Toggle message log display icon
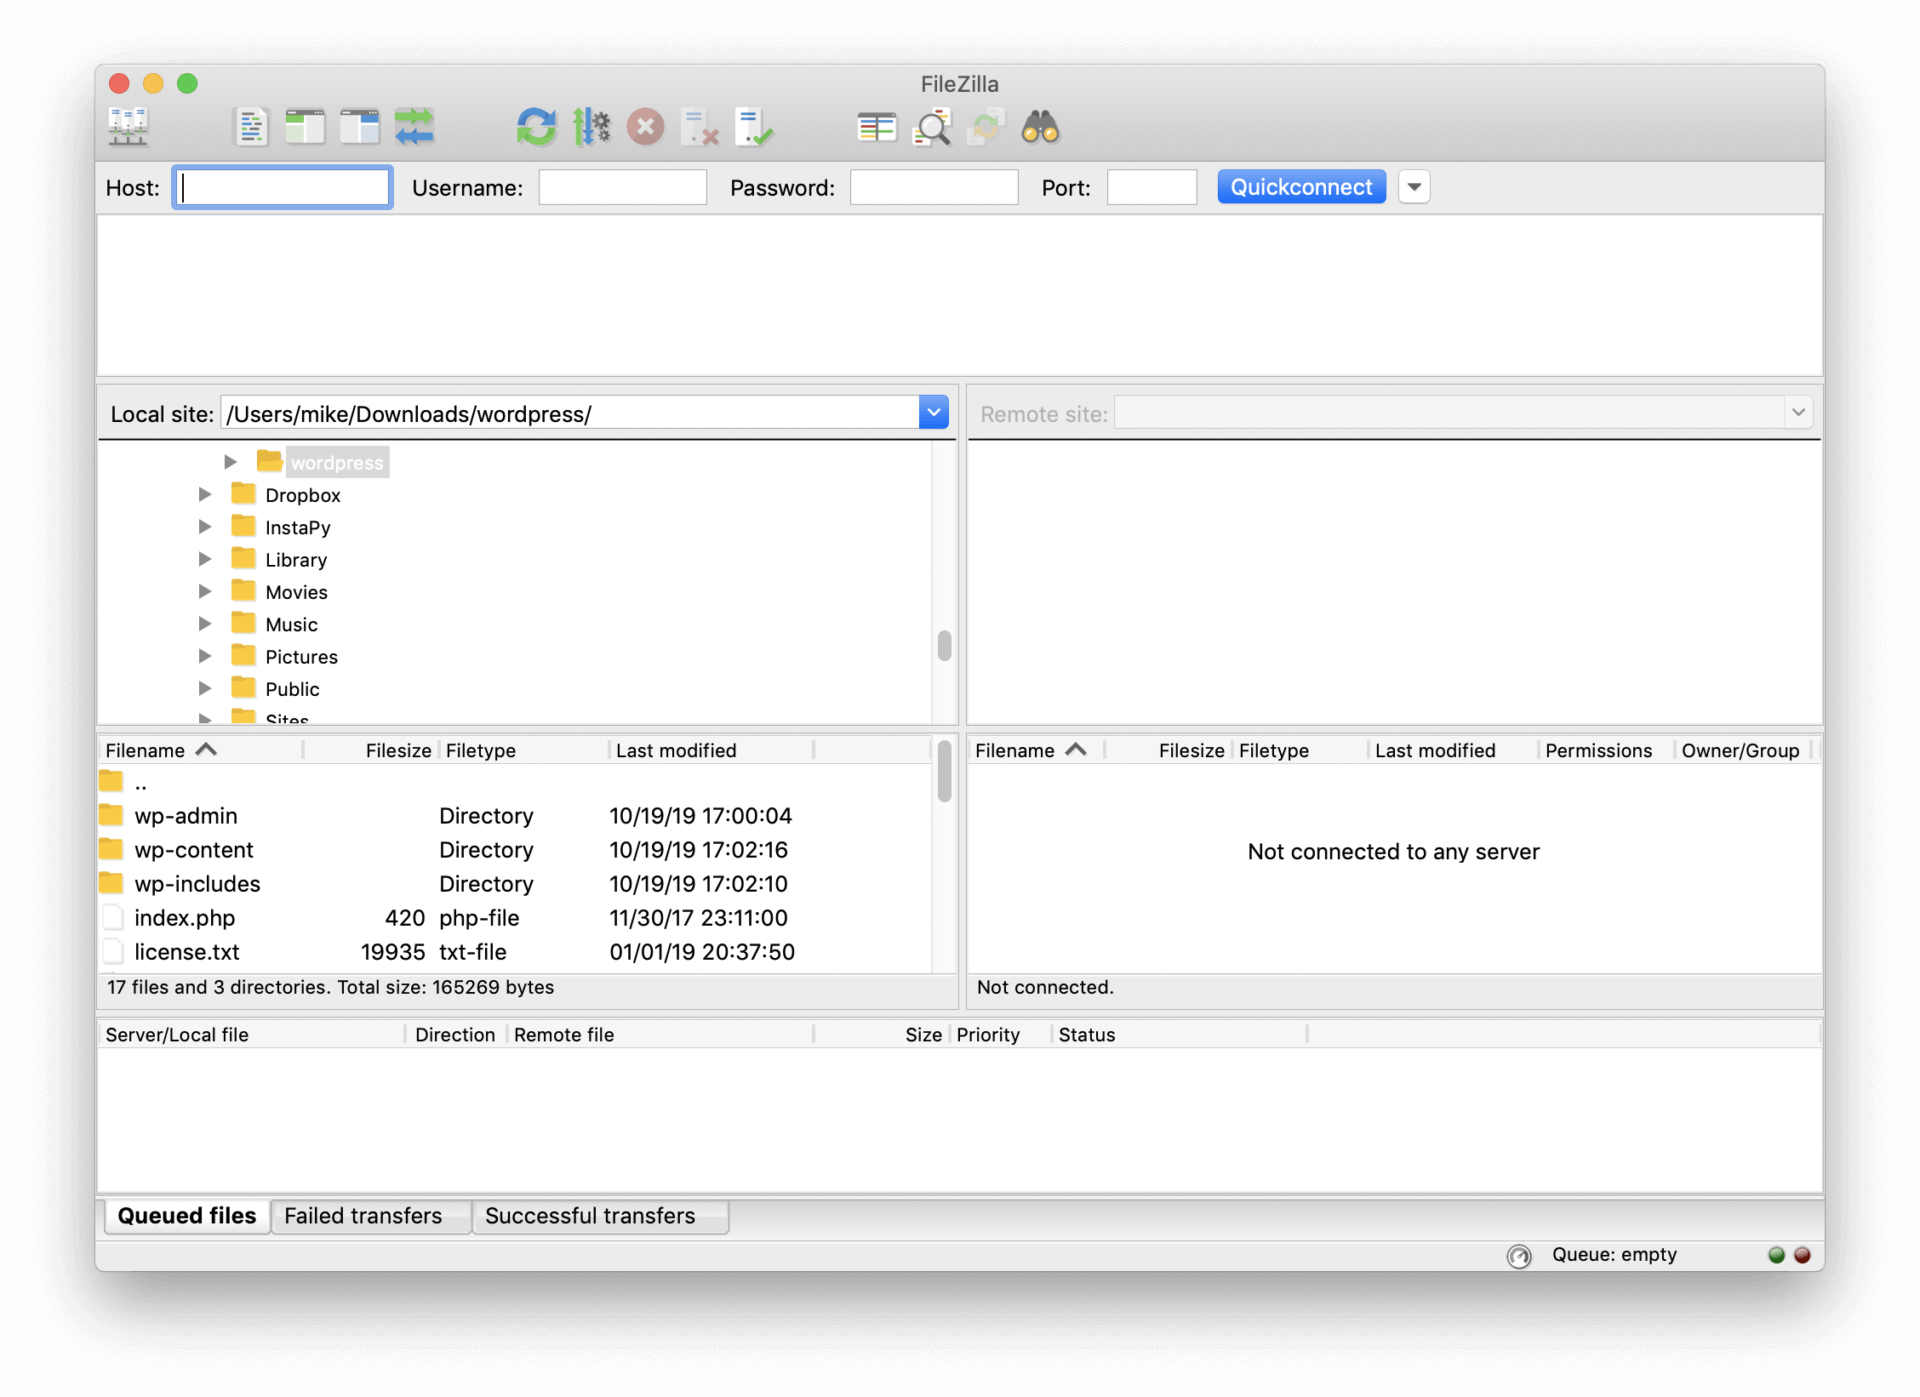1920x1397 pixels. (x=250, y=127)
